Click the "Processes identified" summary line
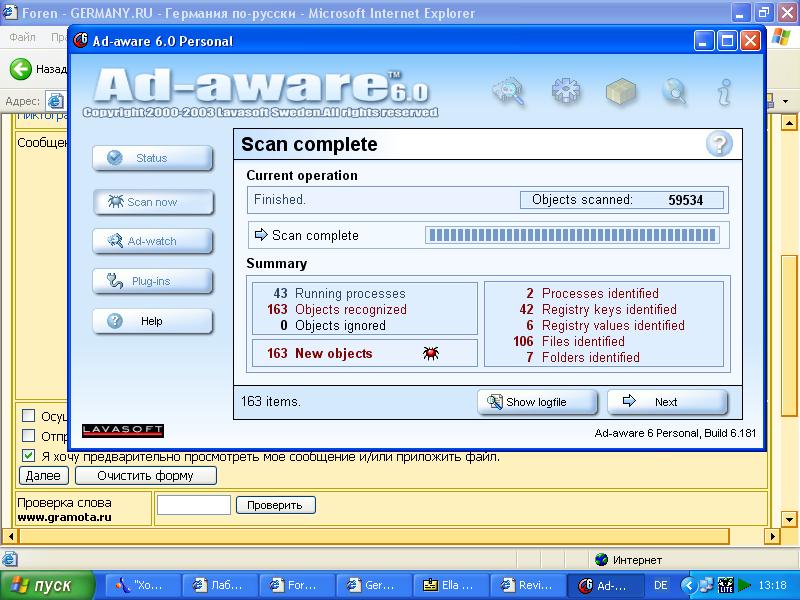800x600 pixels. pos(600,293)
